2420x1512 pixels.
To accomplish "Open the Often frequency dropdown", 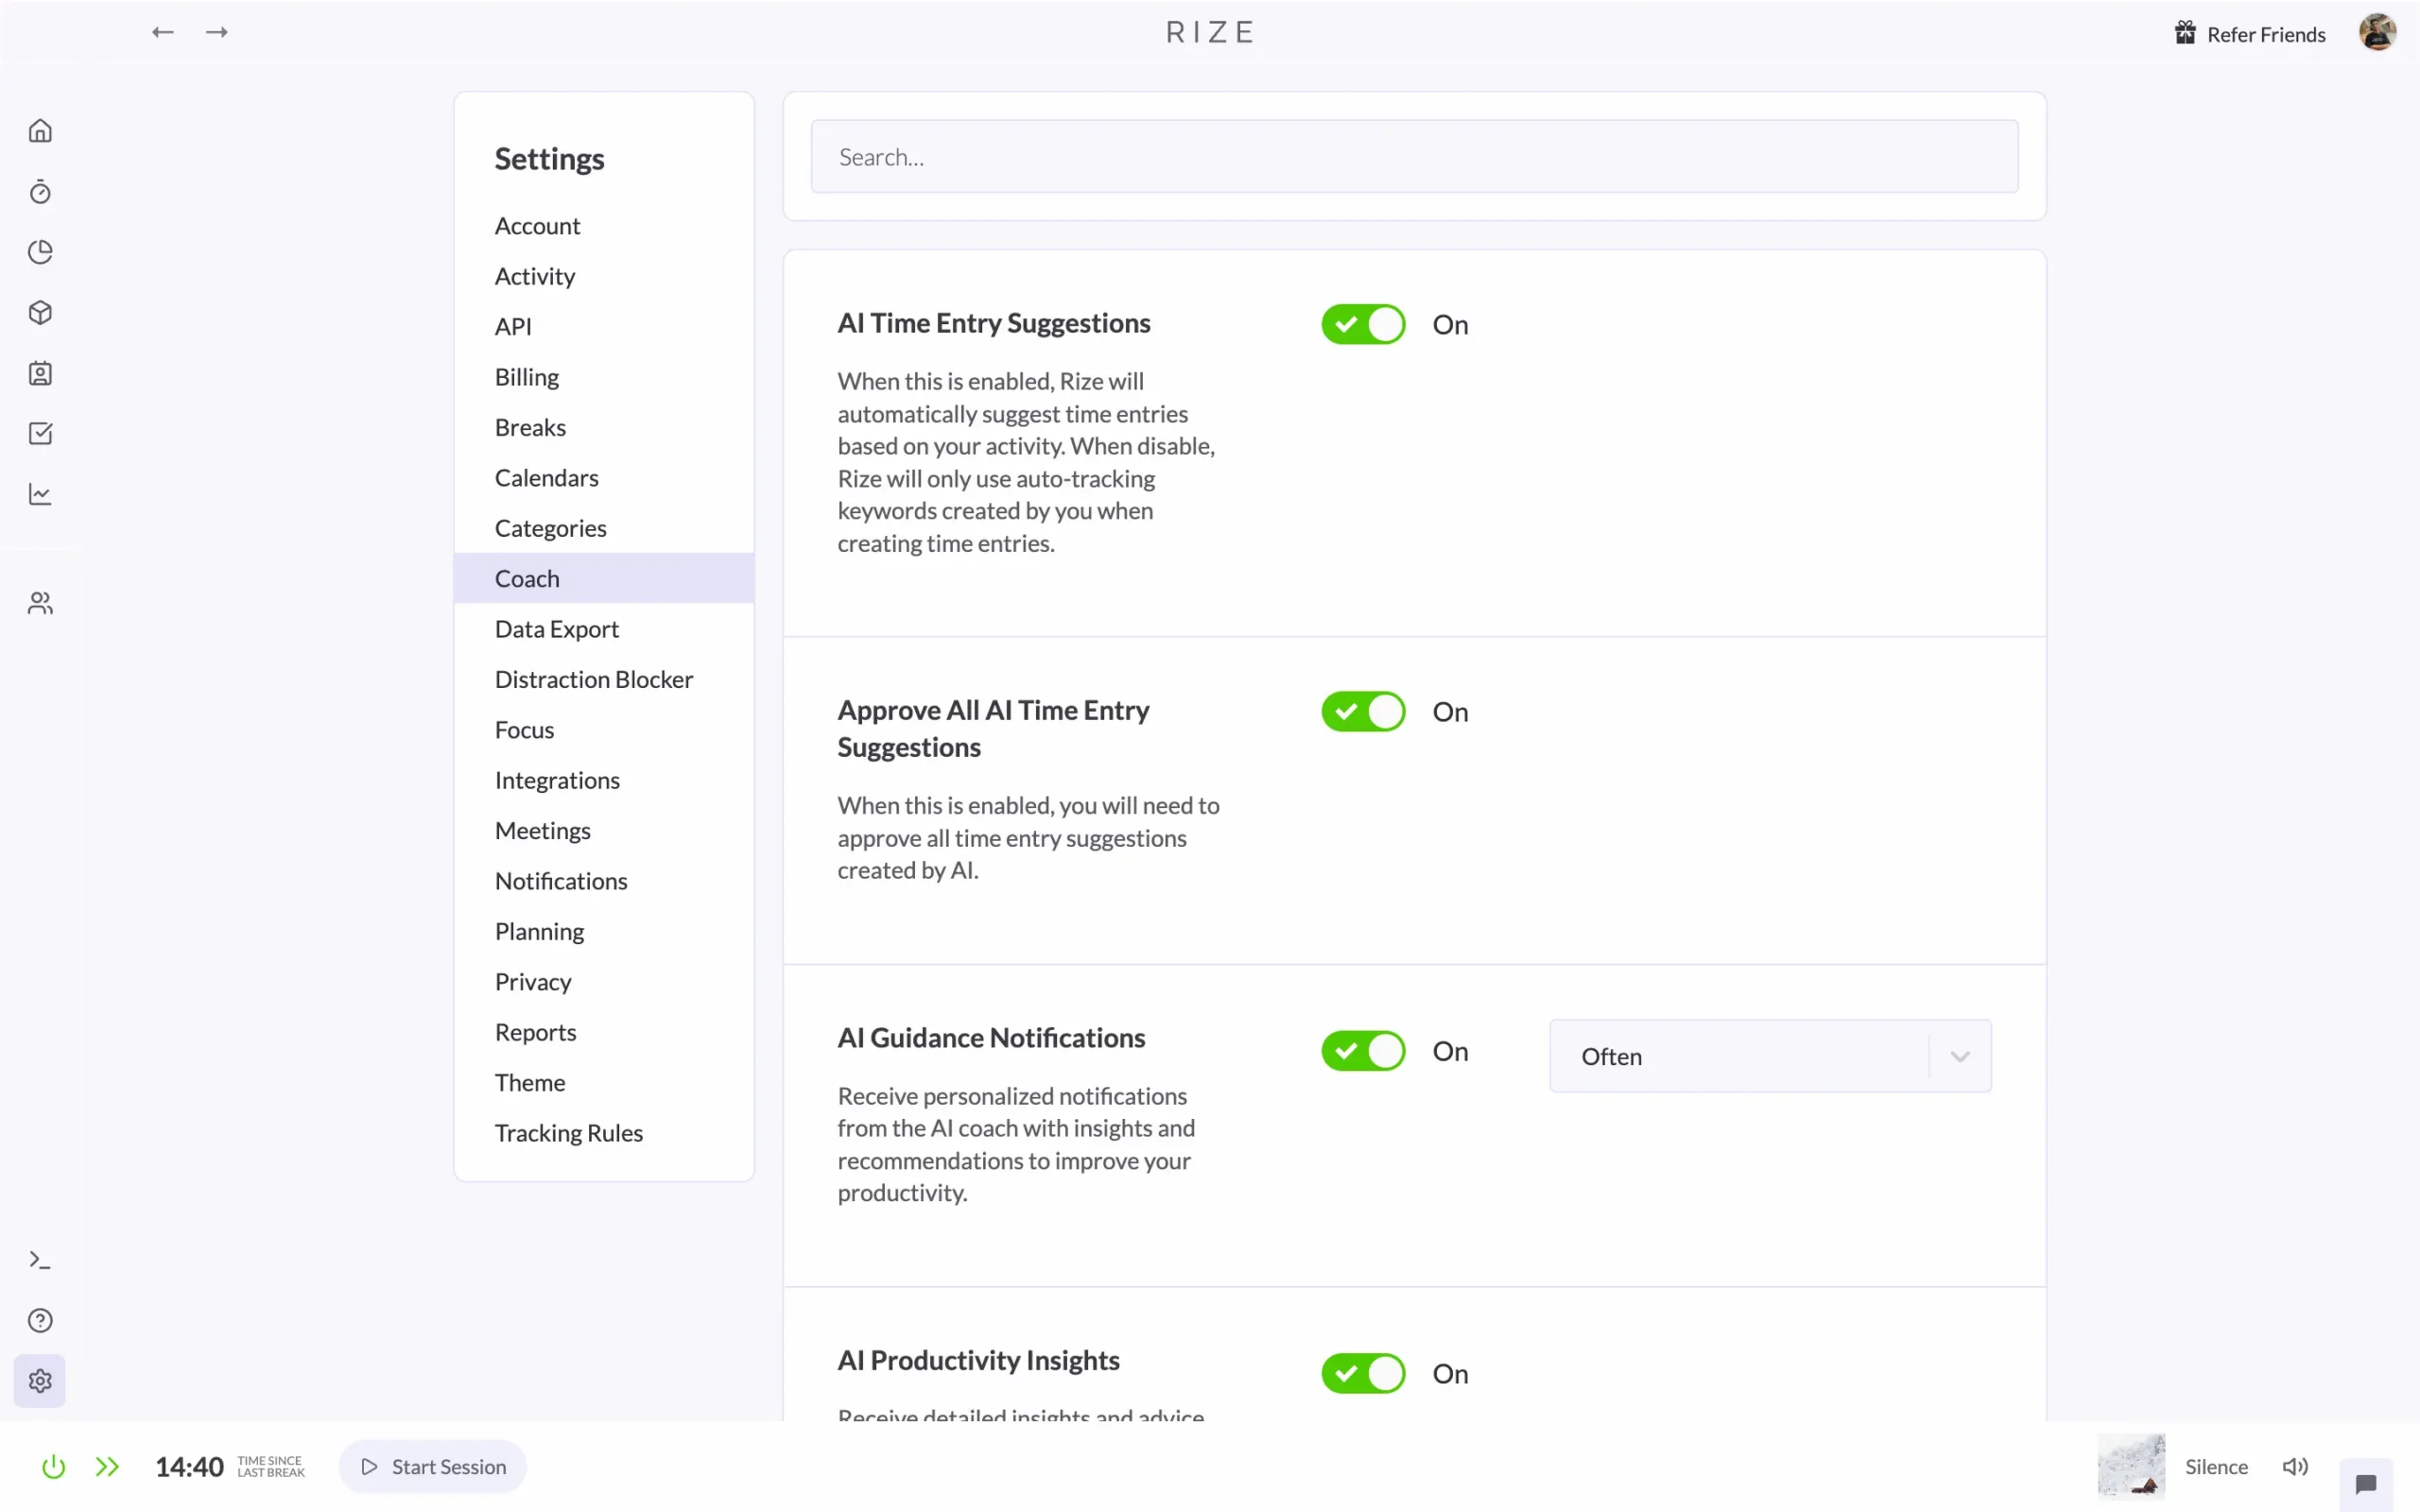I will 1770,1056.
